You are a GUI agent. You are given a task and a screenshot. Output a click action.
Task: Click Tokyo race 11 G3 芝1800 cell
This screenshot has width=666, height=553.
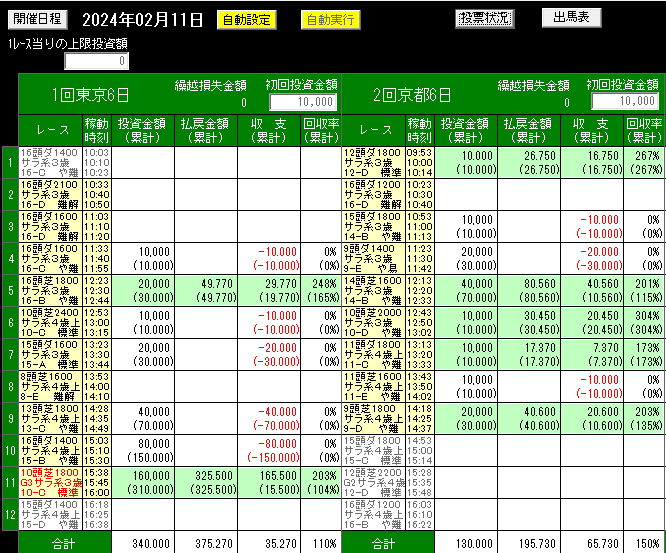(x=50, y=482)
